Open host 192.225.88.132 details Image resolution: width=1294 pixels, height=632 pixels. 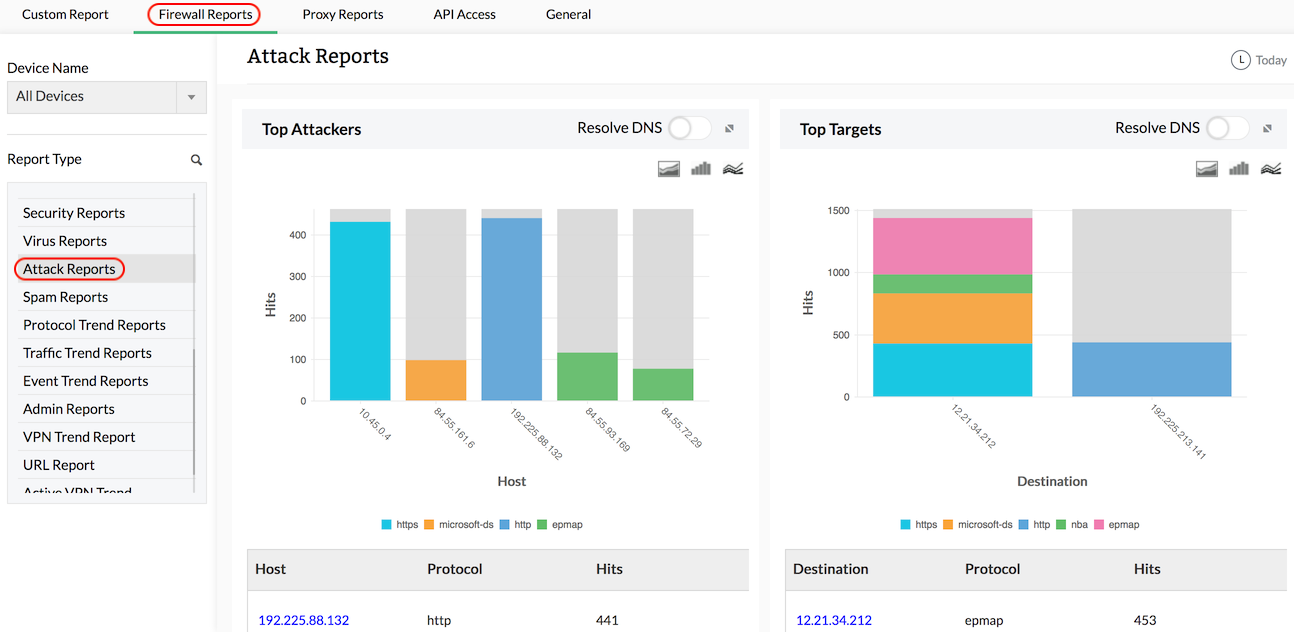[x=303, y=620]
